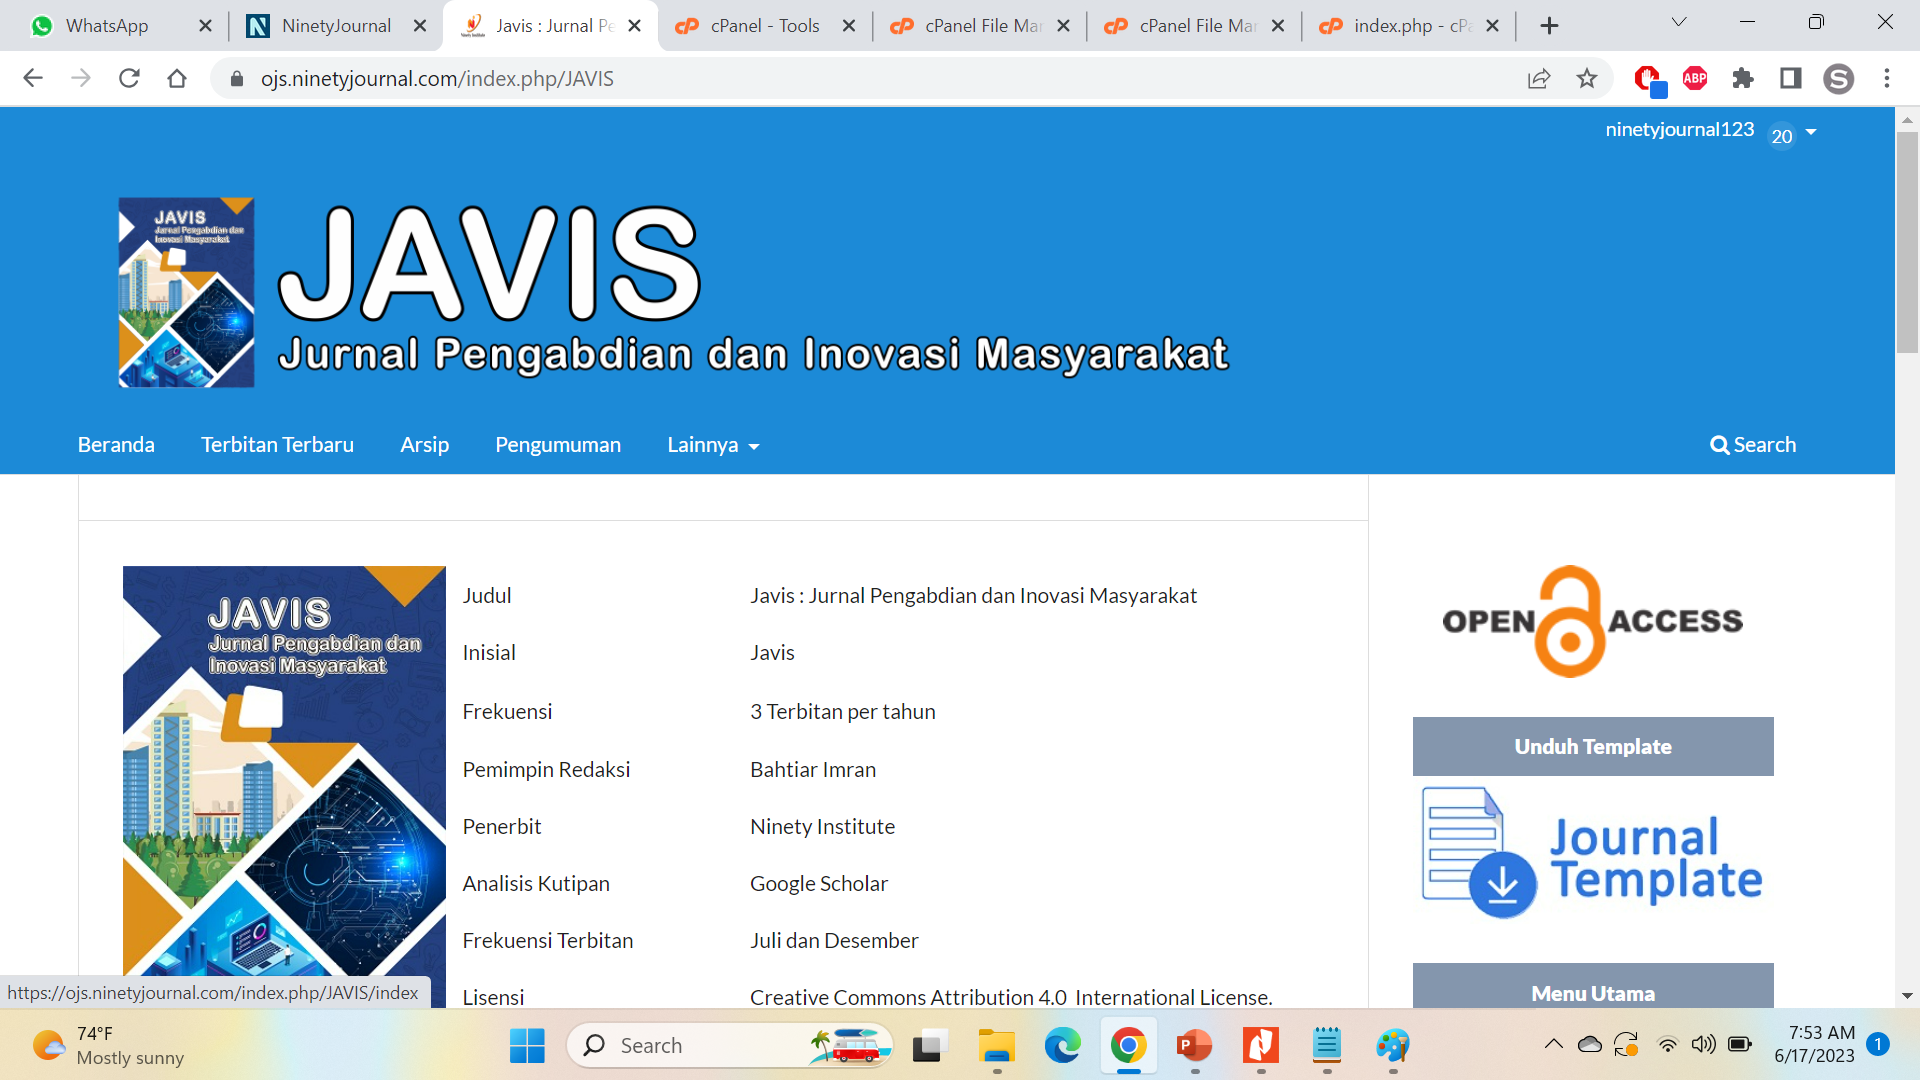
Task: Open the Beranda menu item
Action: (x=116, y=445)
